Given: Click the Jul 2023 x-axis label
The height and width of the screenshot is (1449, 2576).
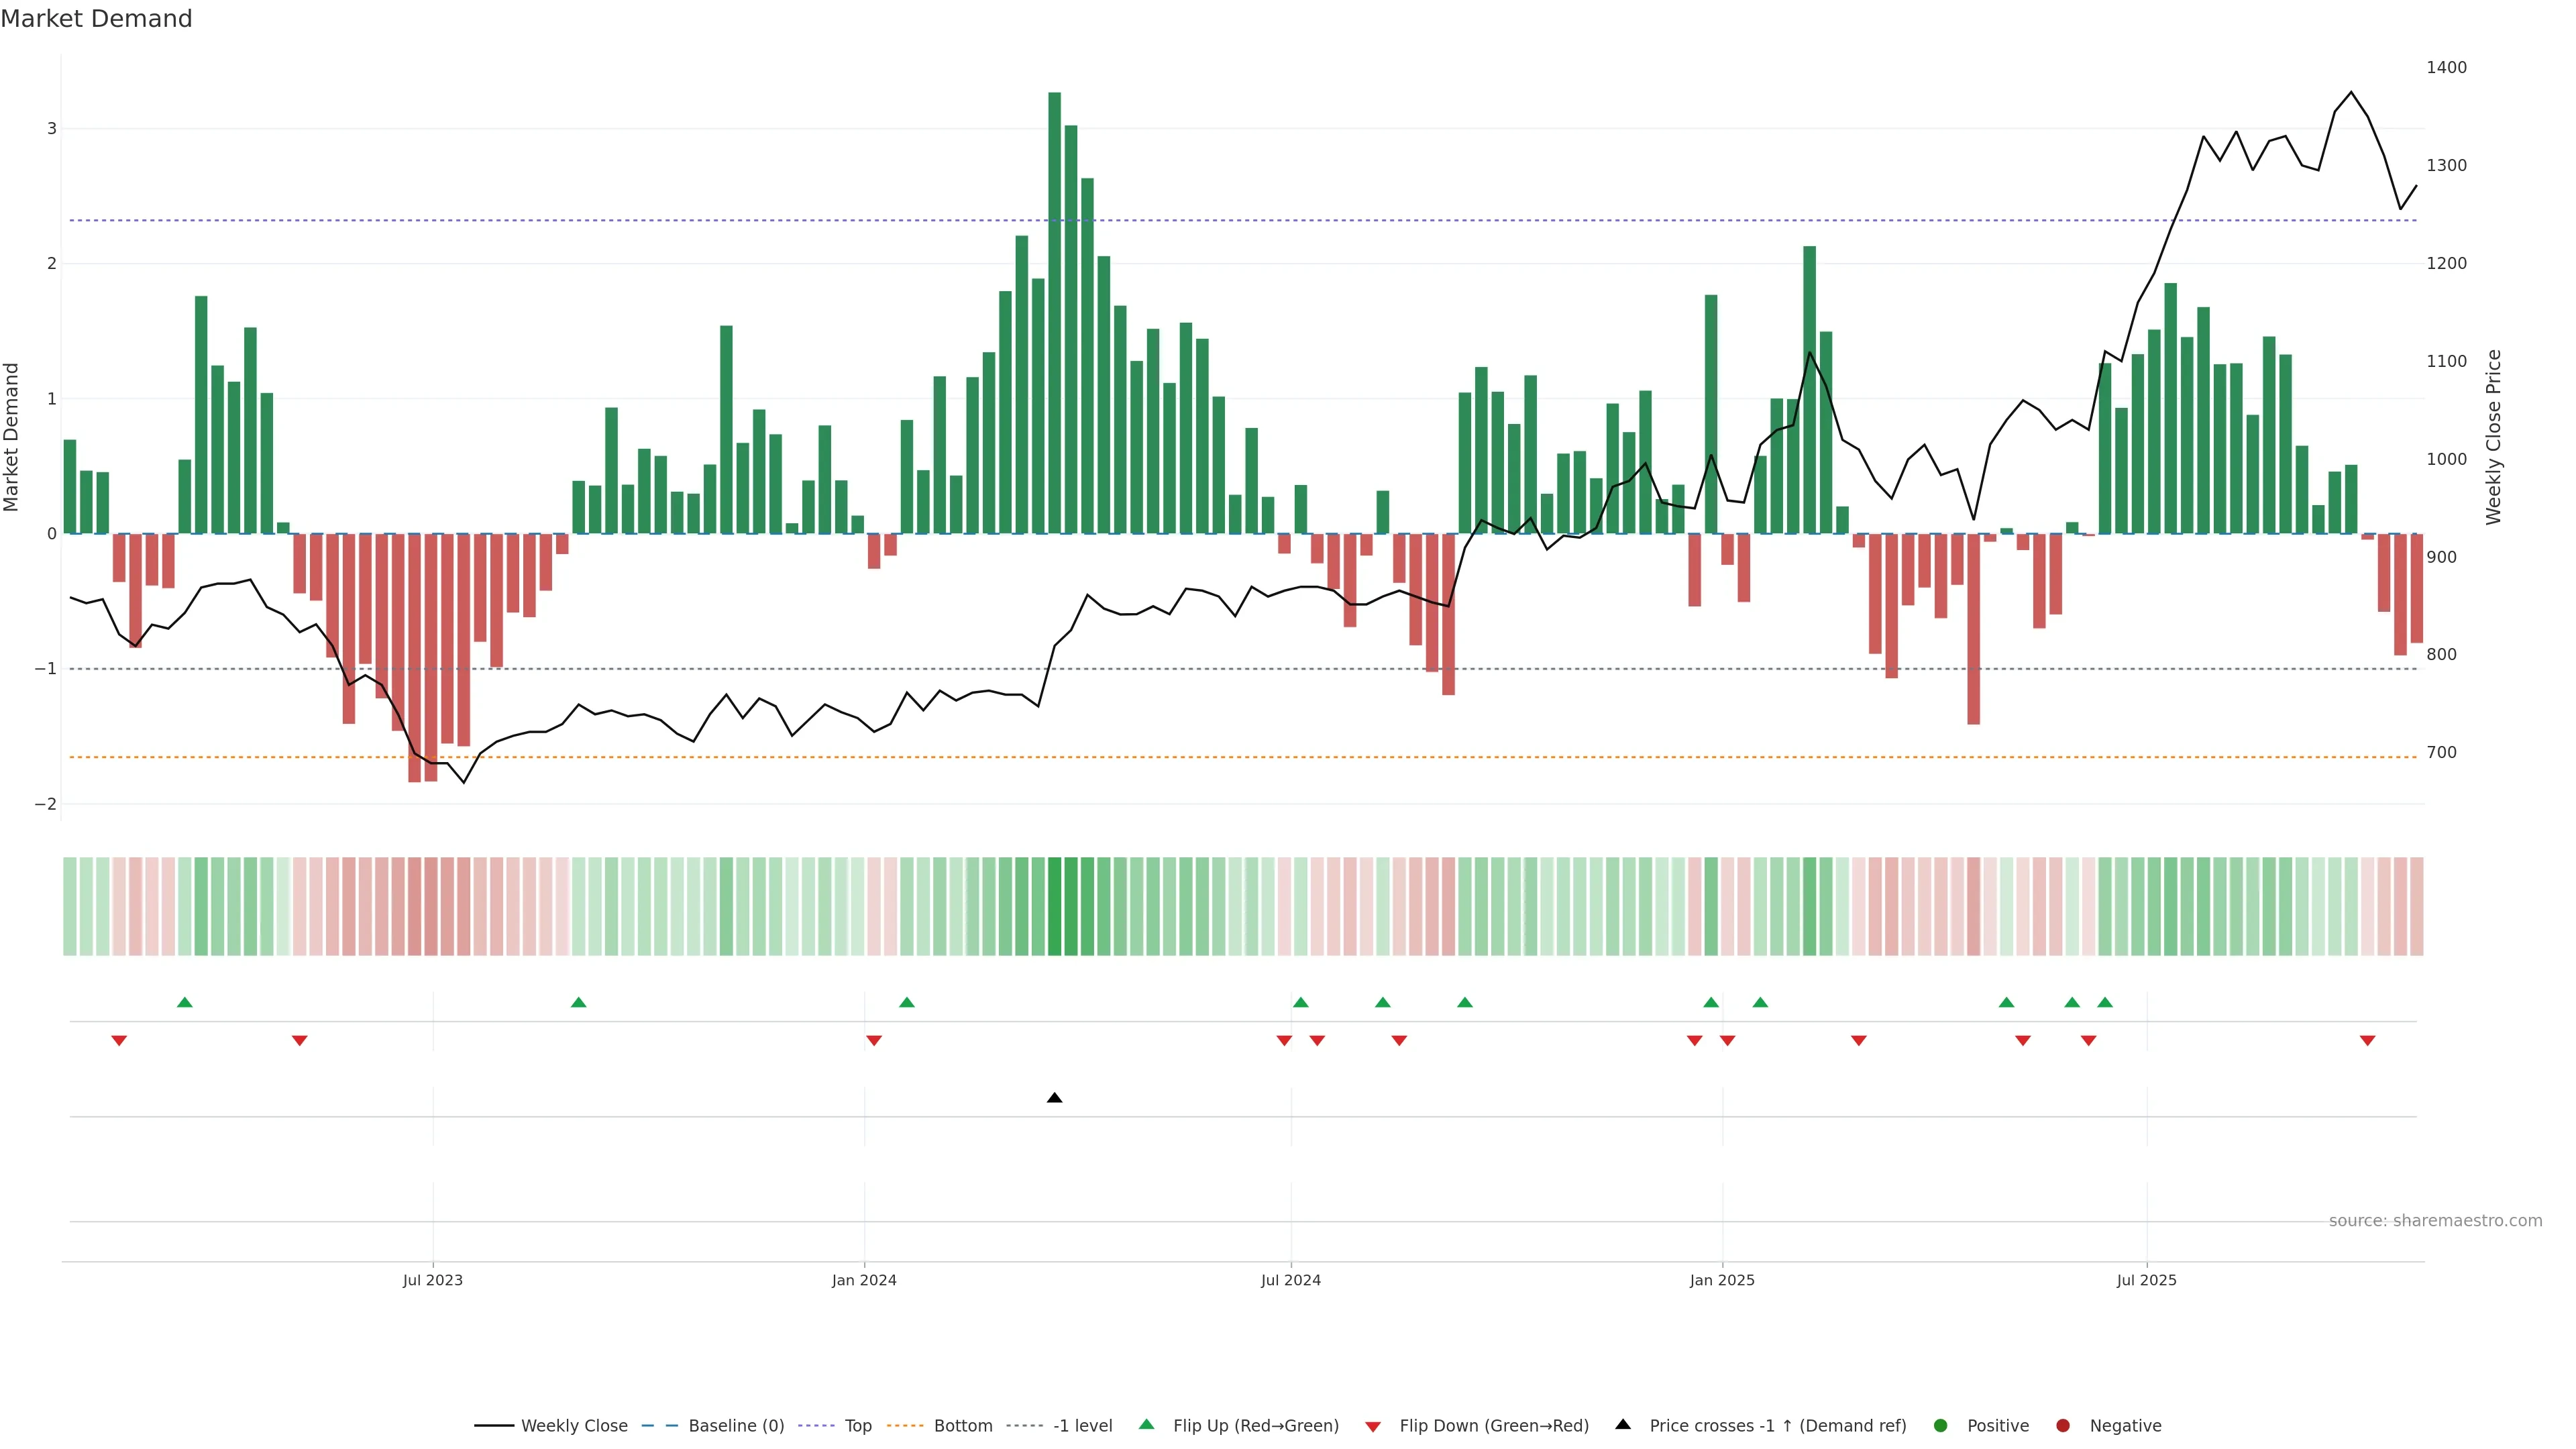Looking at the screenshot, I should point(432,1280).
